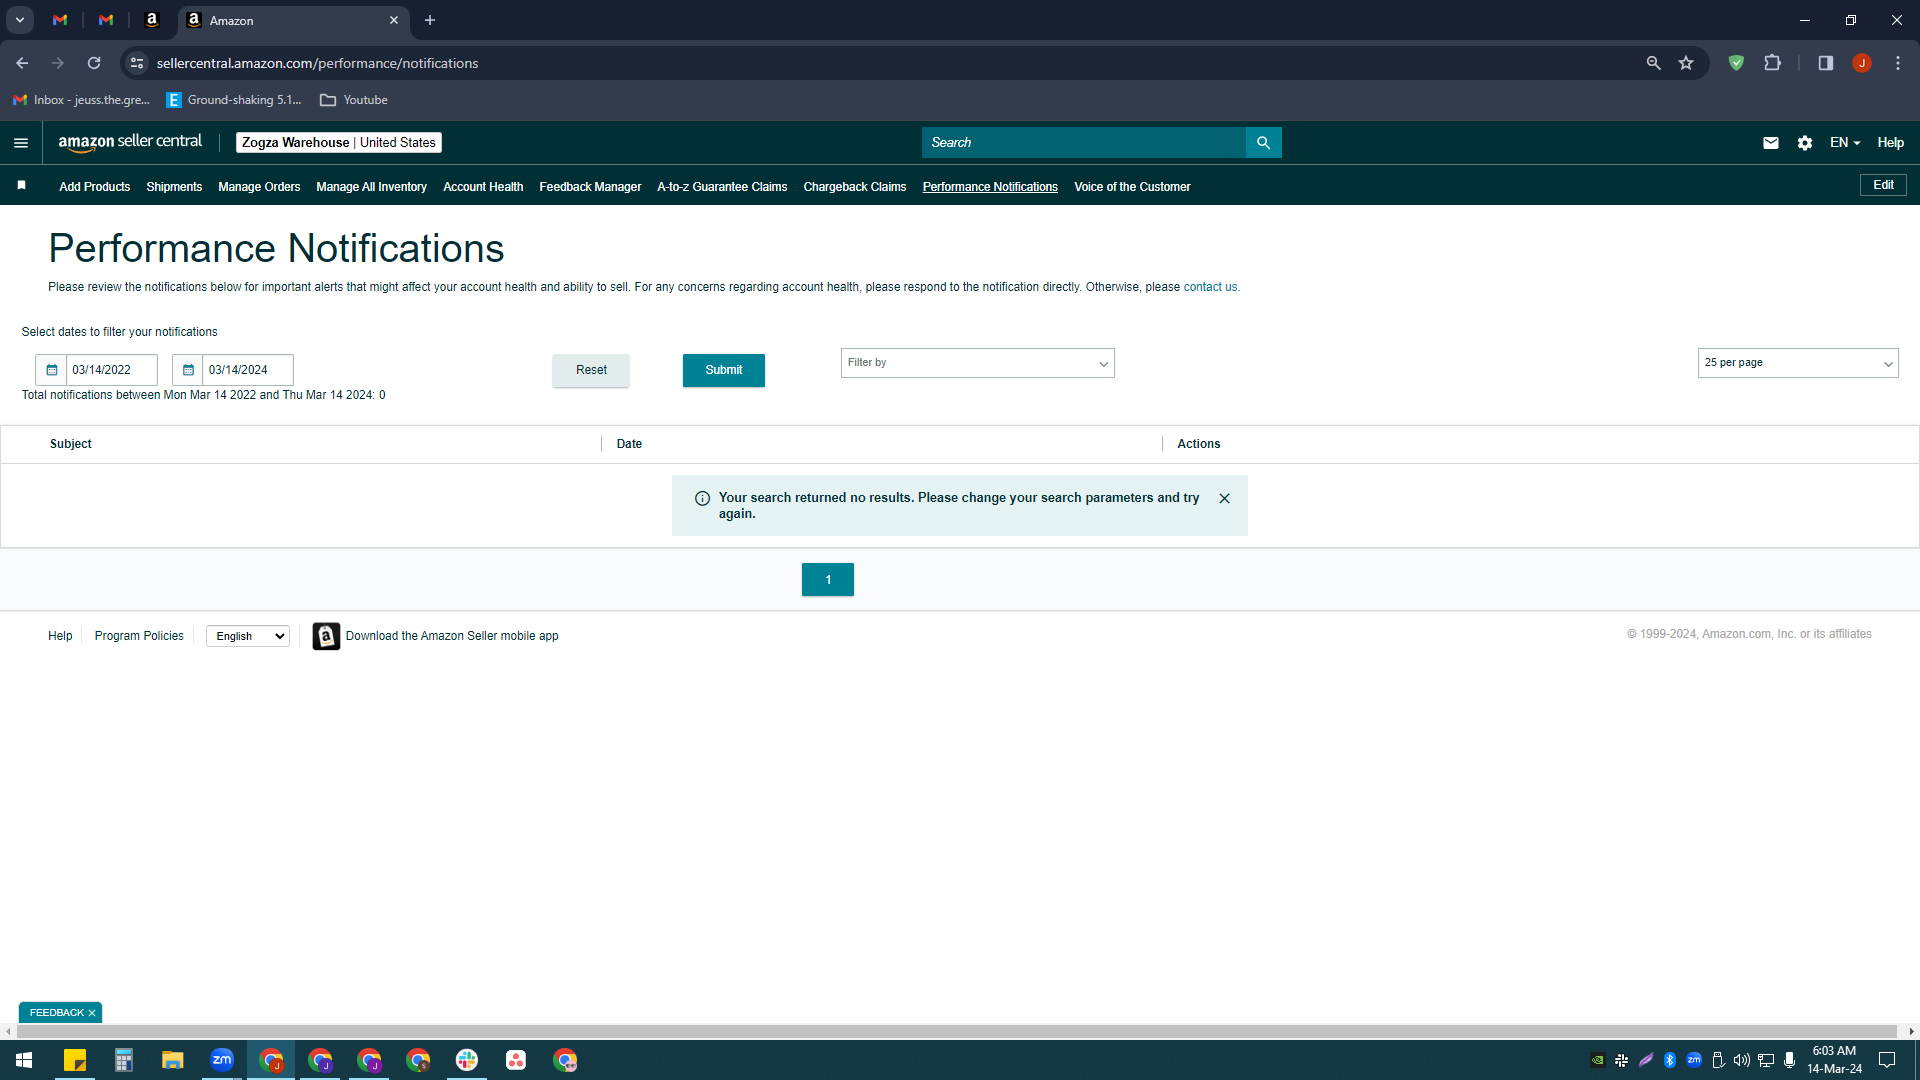This screenshot has height=1080, width=1920.
Task: Click page 1 pagination button
Action: 828,580
